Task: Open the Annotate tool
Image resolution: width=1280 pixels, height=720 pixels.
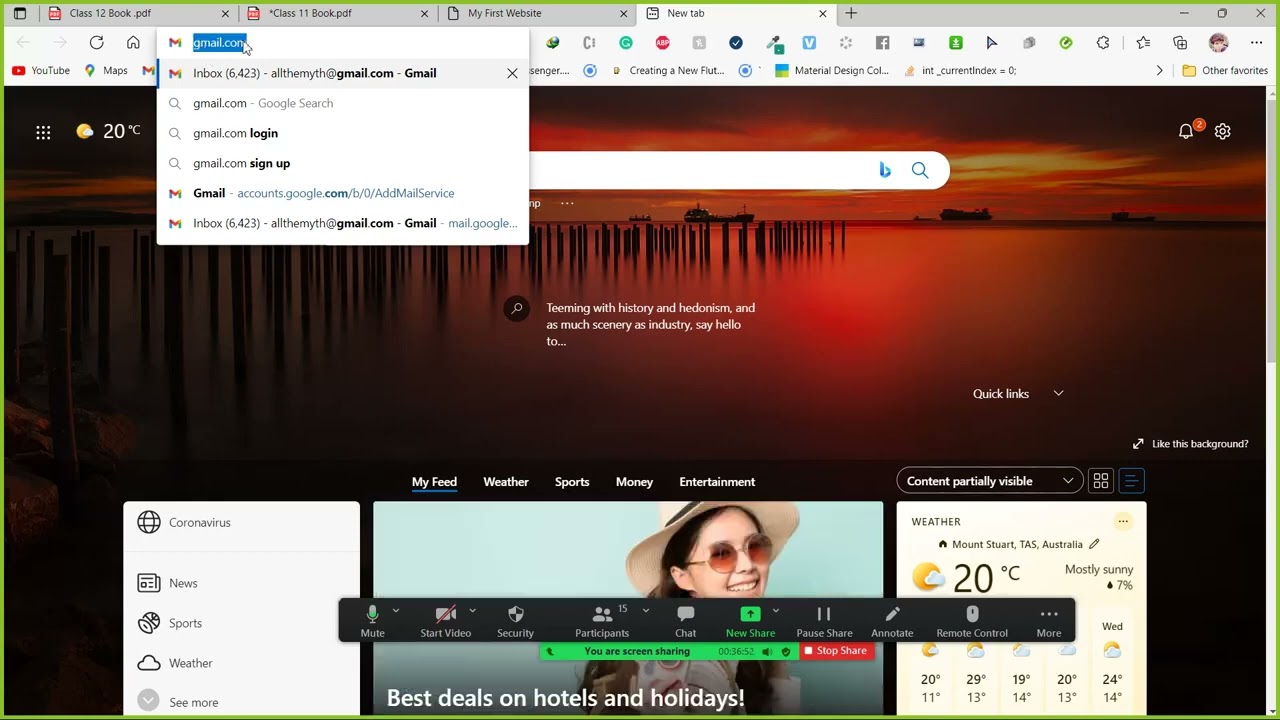Action: (x=892, y=621)
